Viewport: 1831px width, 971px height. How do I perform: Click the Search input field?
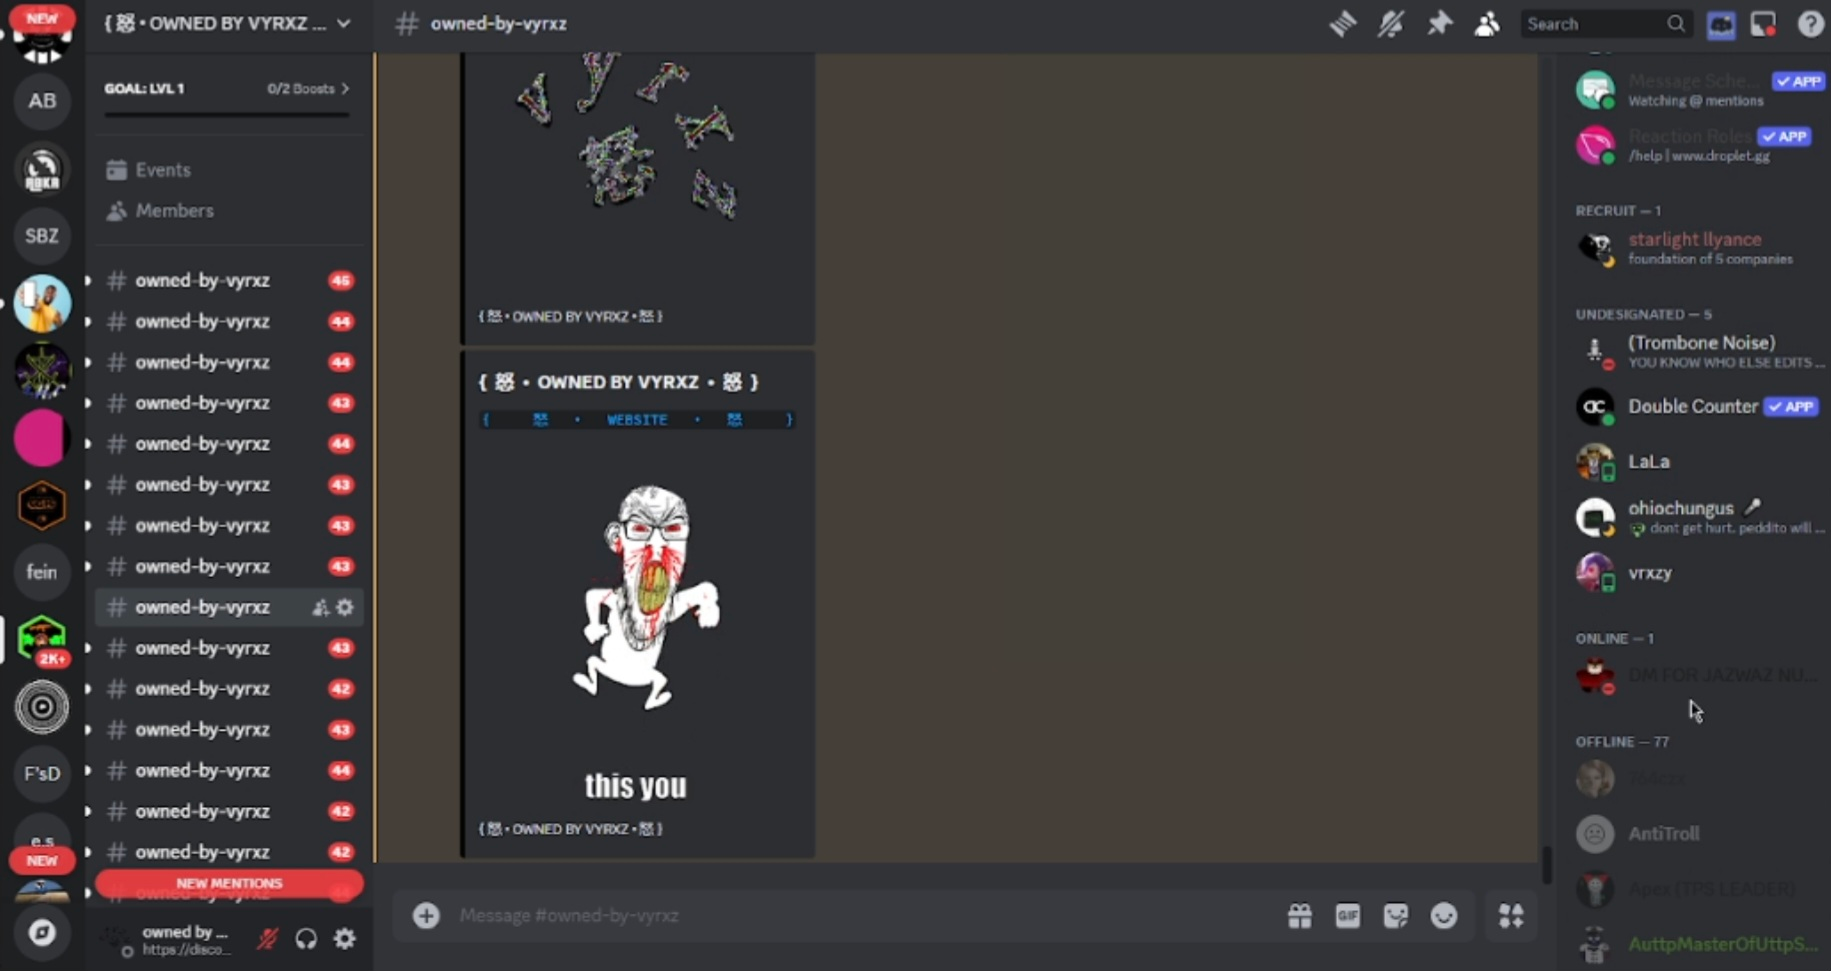[1595, 24]
